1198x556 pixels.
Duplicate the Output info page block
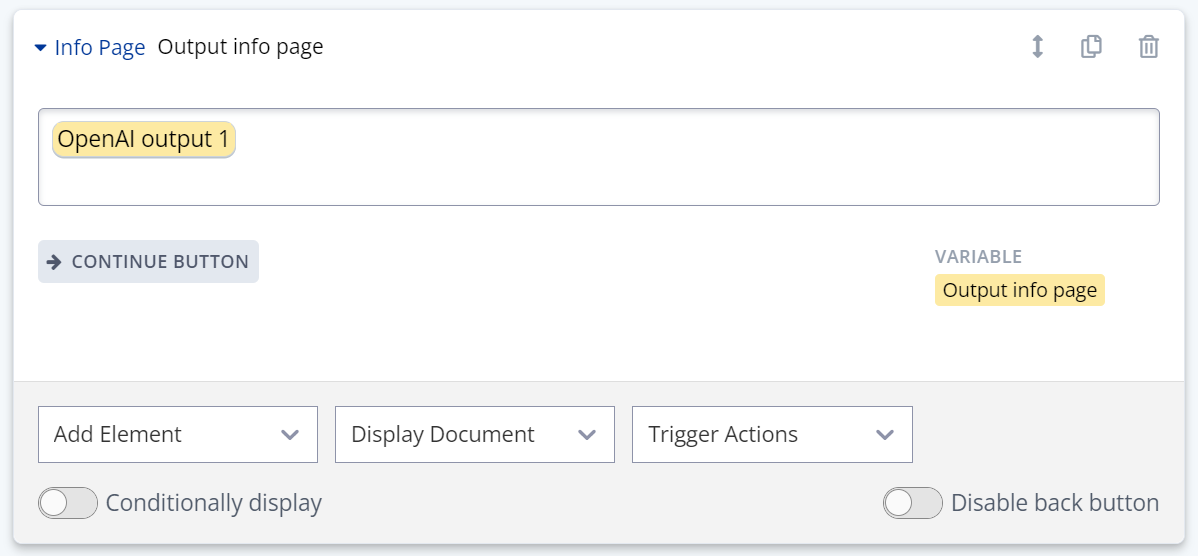pyautogui.click(x=1092, y=47)
